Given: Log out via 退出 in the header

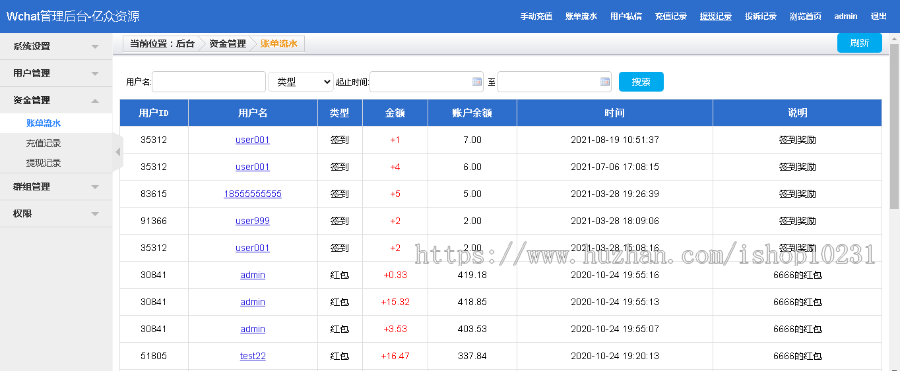Looking at the screenshot, I should click(878, 17).
